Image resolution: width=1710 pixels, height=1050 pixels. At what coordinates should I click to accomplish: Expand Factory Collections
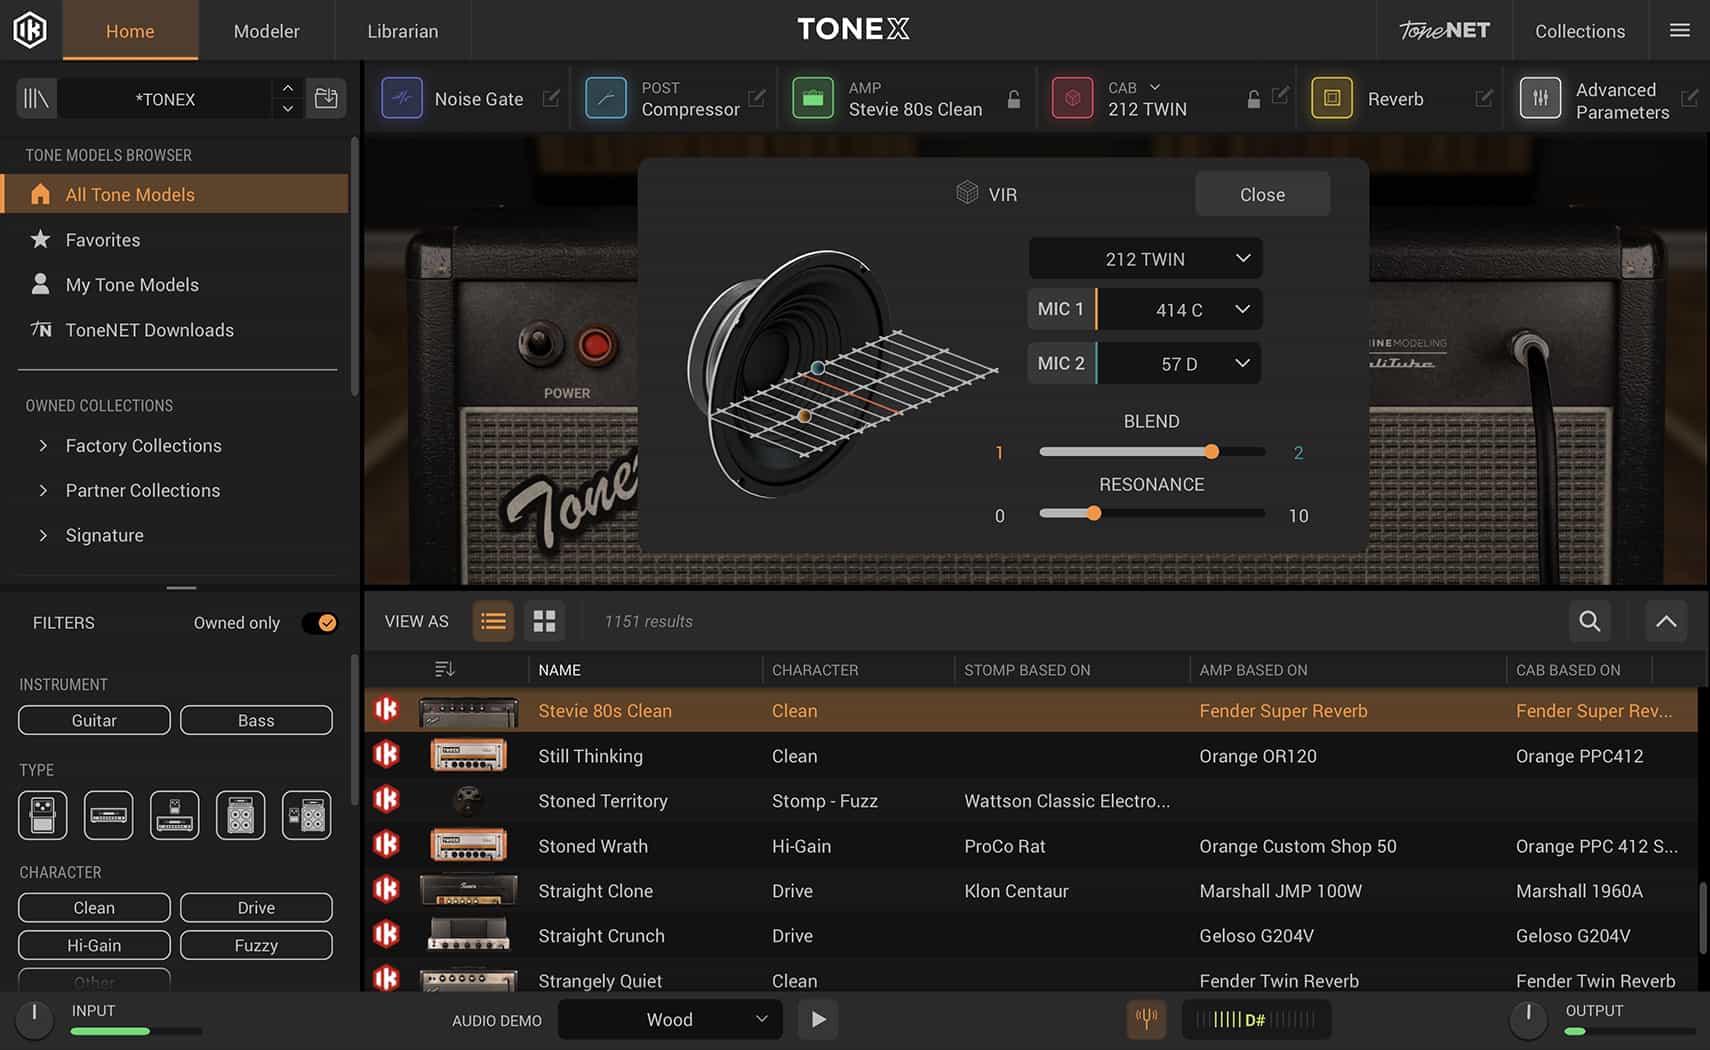[x=43, y=446]
